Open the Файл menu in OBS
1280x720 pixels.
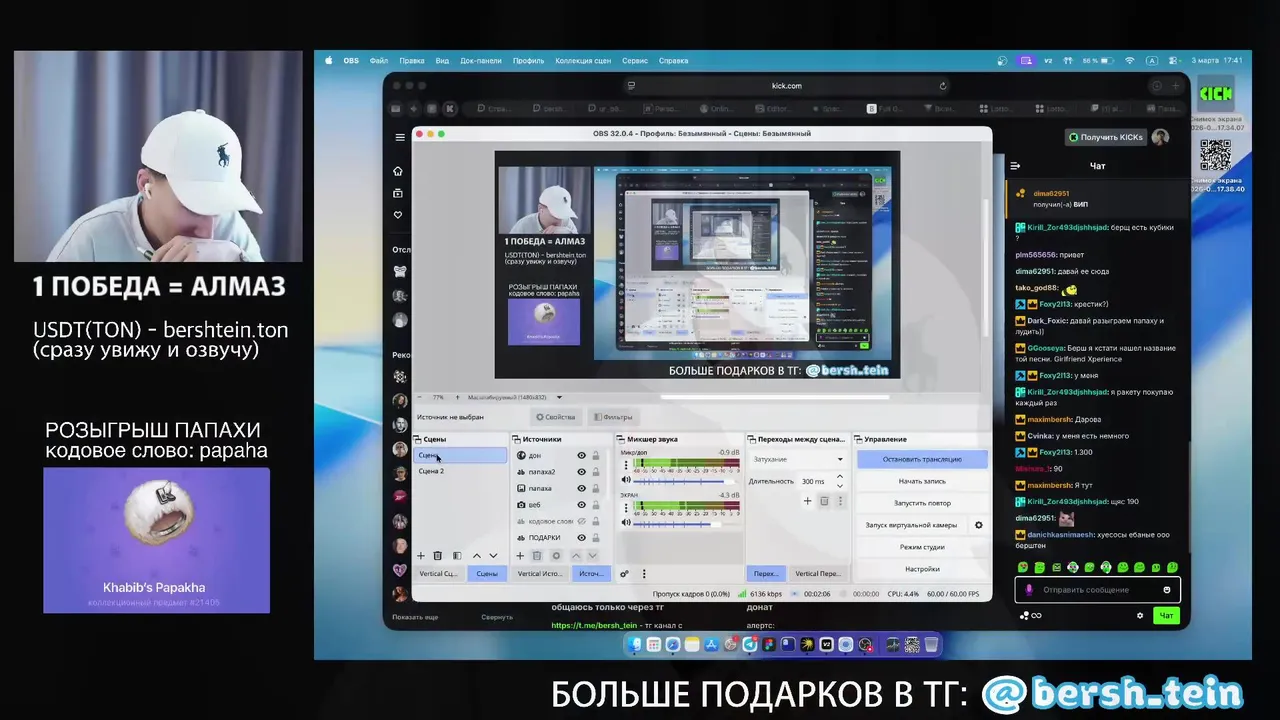tap(379, 61)
